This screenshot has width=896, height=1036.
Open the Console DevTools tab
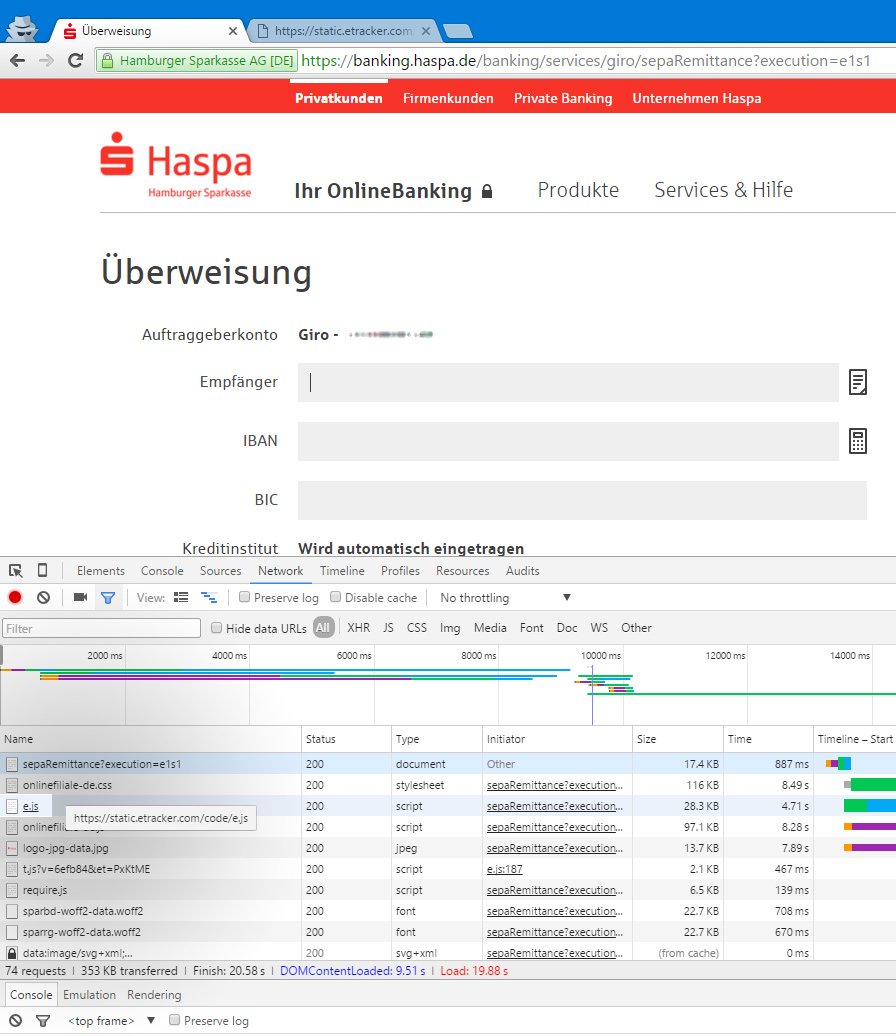pyautogui.click(x=162, y=571)
